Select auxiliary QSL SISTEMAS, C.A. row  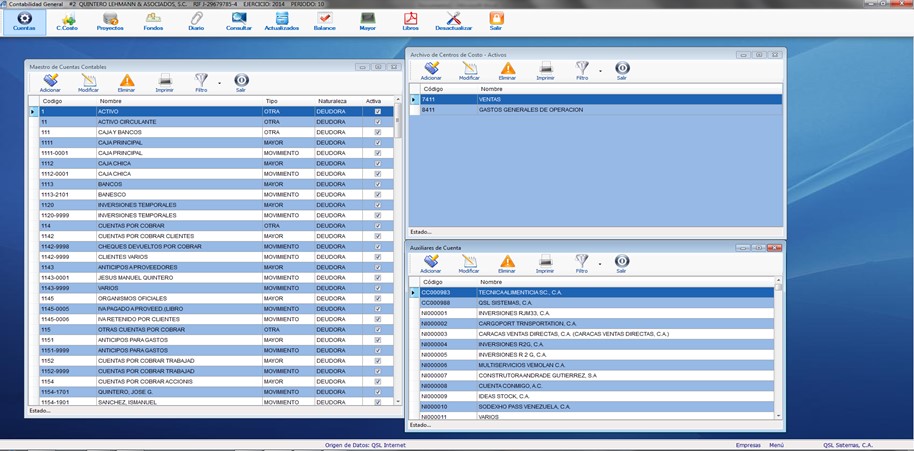tap(592, 303)
